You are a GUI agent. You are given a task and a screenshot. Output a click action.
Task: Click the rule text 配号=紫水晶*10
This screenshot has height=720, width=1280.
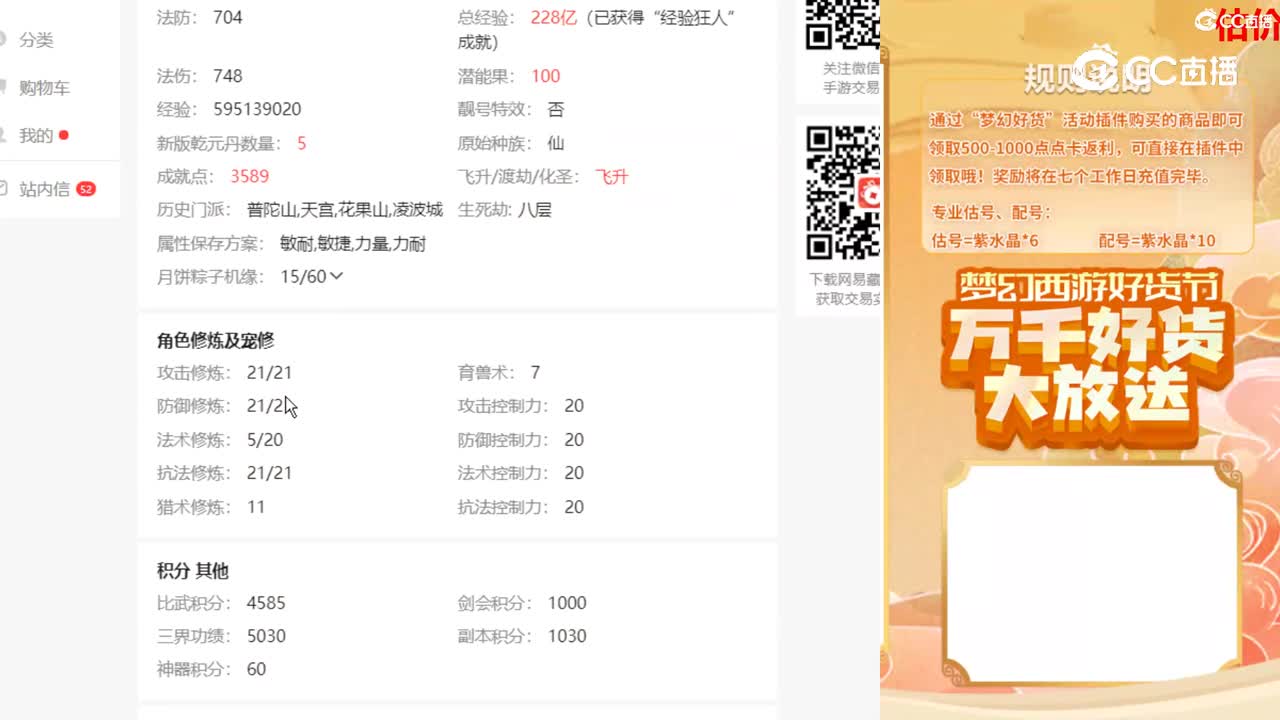pos(1157,240)
